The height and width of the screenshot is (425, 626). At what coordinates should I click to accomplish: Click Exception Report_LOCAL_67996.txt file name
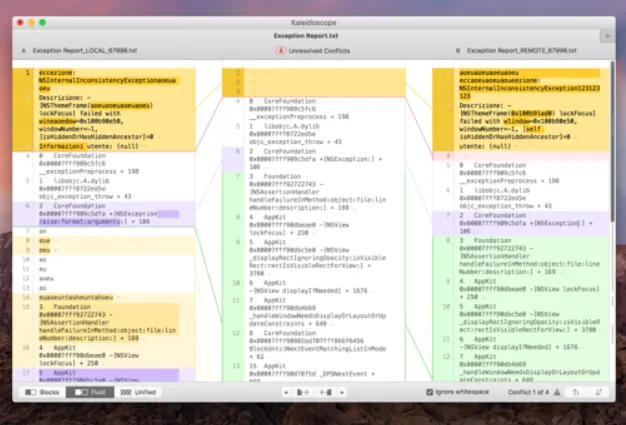click(85, 51)
